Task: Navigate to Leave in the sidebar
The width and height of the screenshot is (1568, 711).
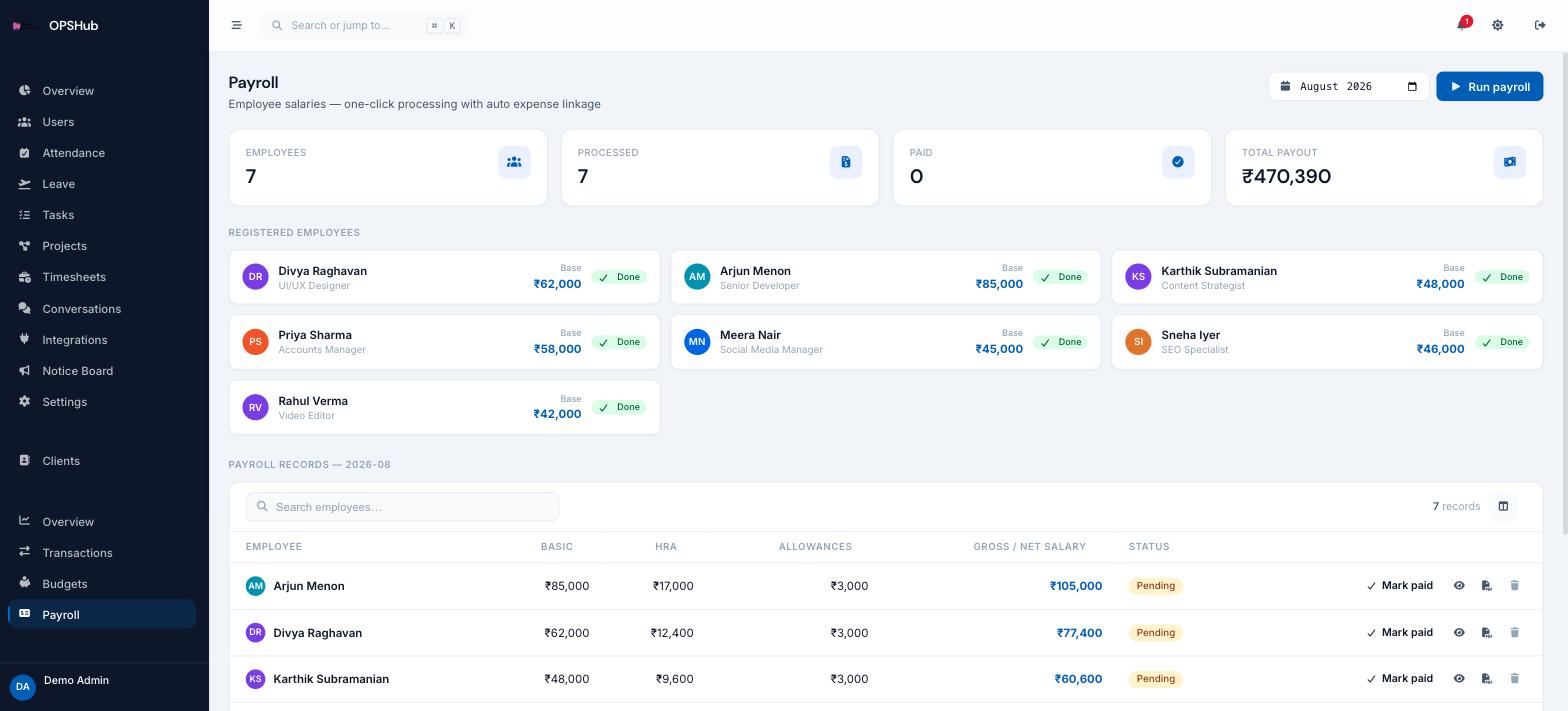Action: [102, 184]
